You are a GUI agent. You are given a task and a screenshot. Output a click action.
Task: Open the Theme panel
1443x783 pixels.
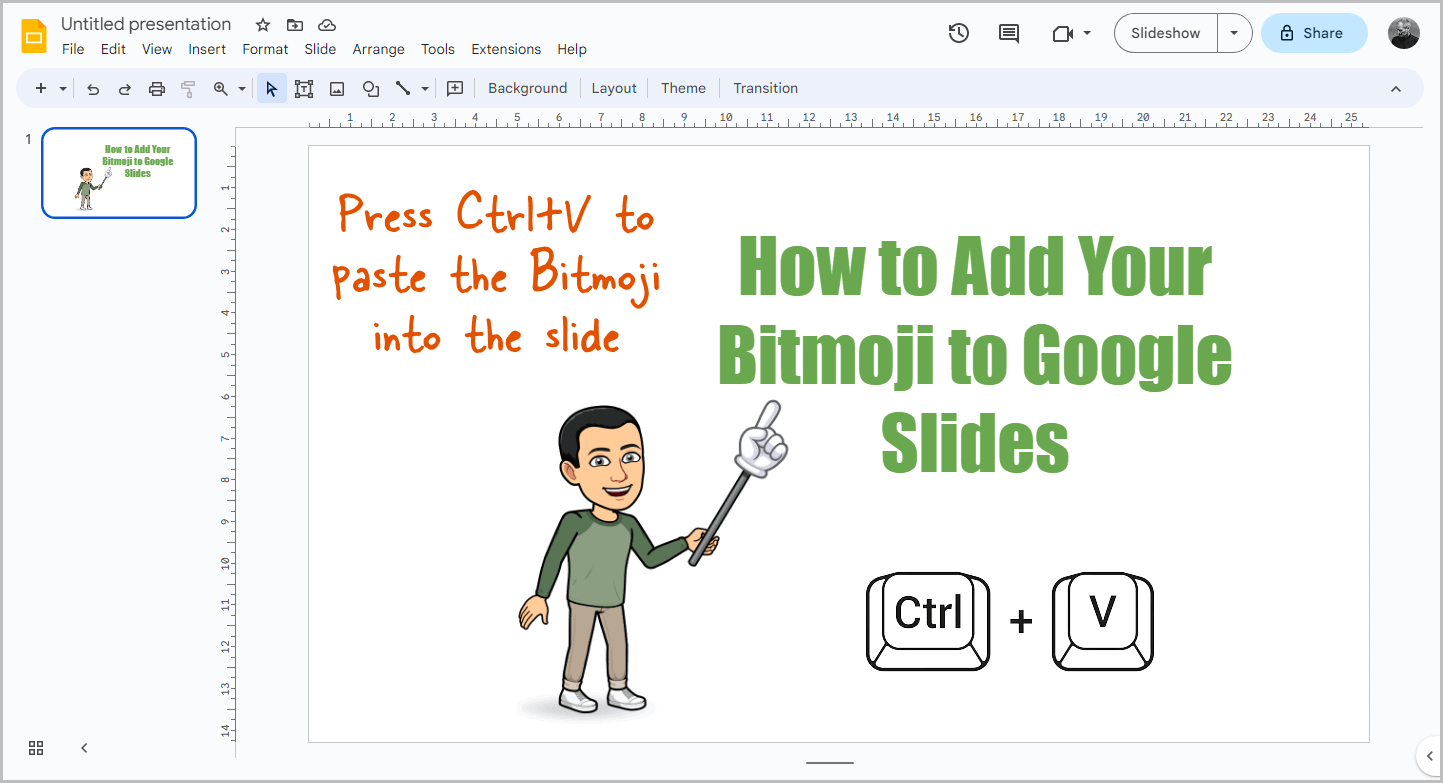point(683,88)
